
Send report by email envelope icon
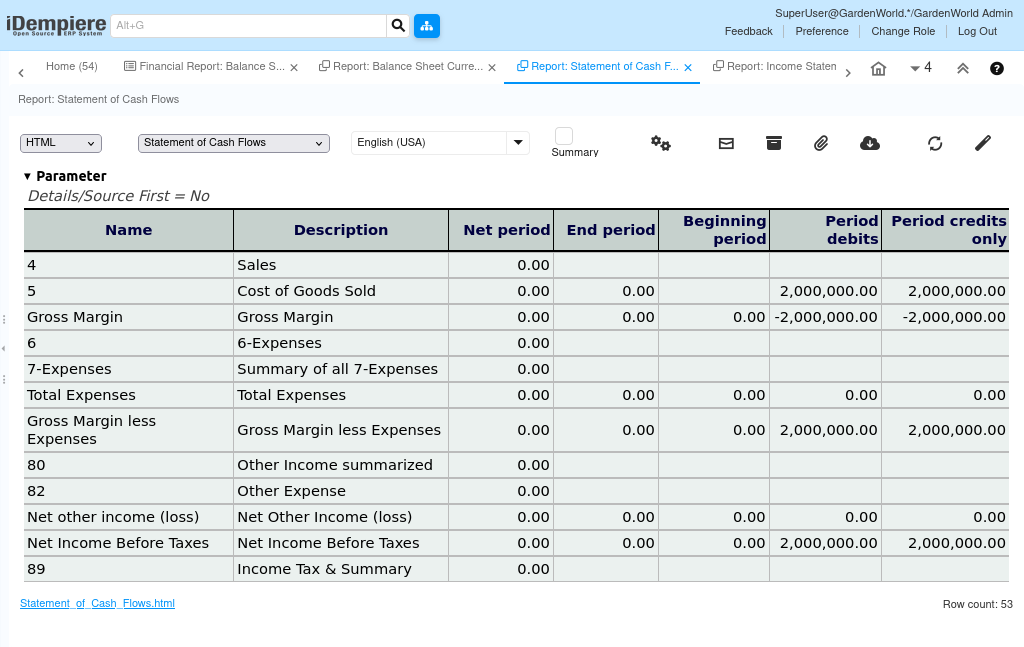pyautogui.click(x=726, y=143)
